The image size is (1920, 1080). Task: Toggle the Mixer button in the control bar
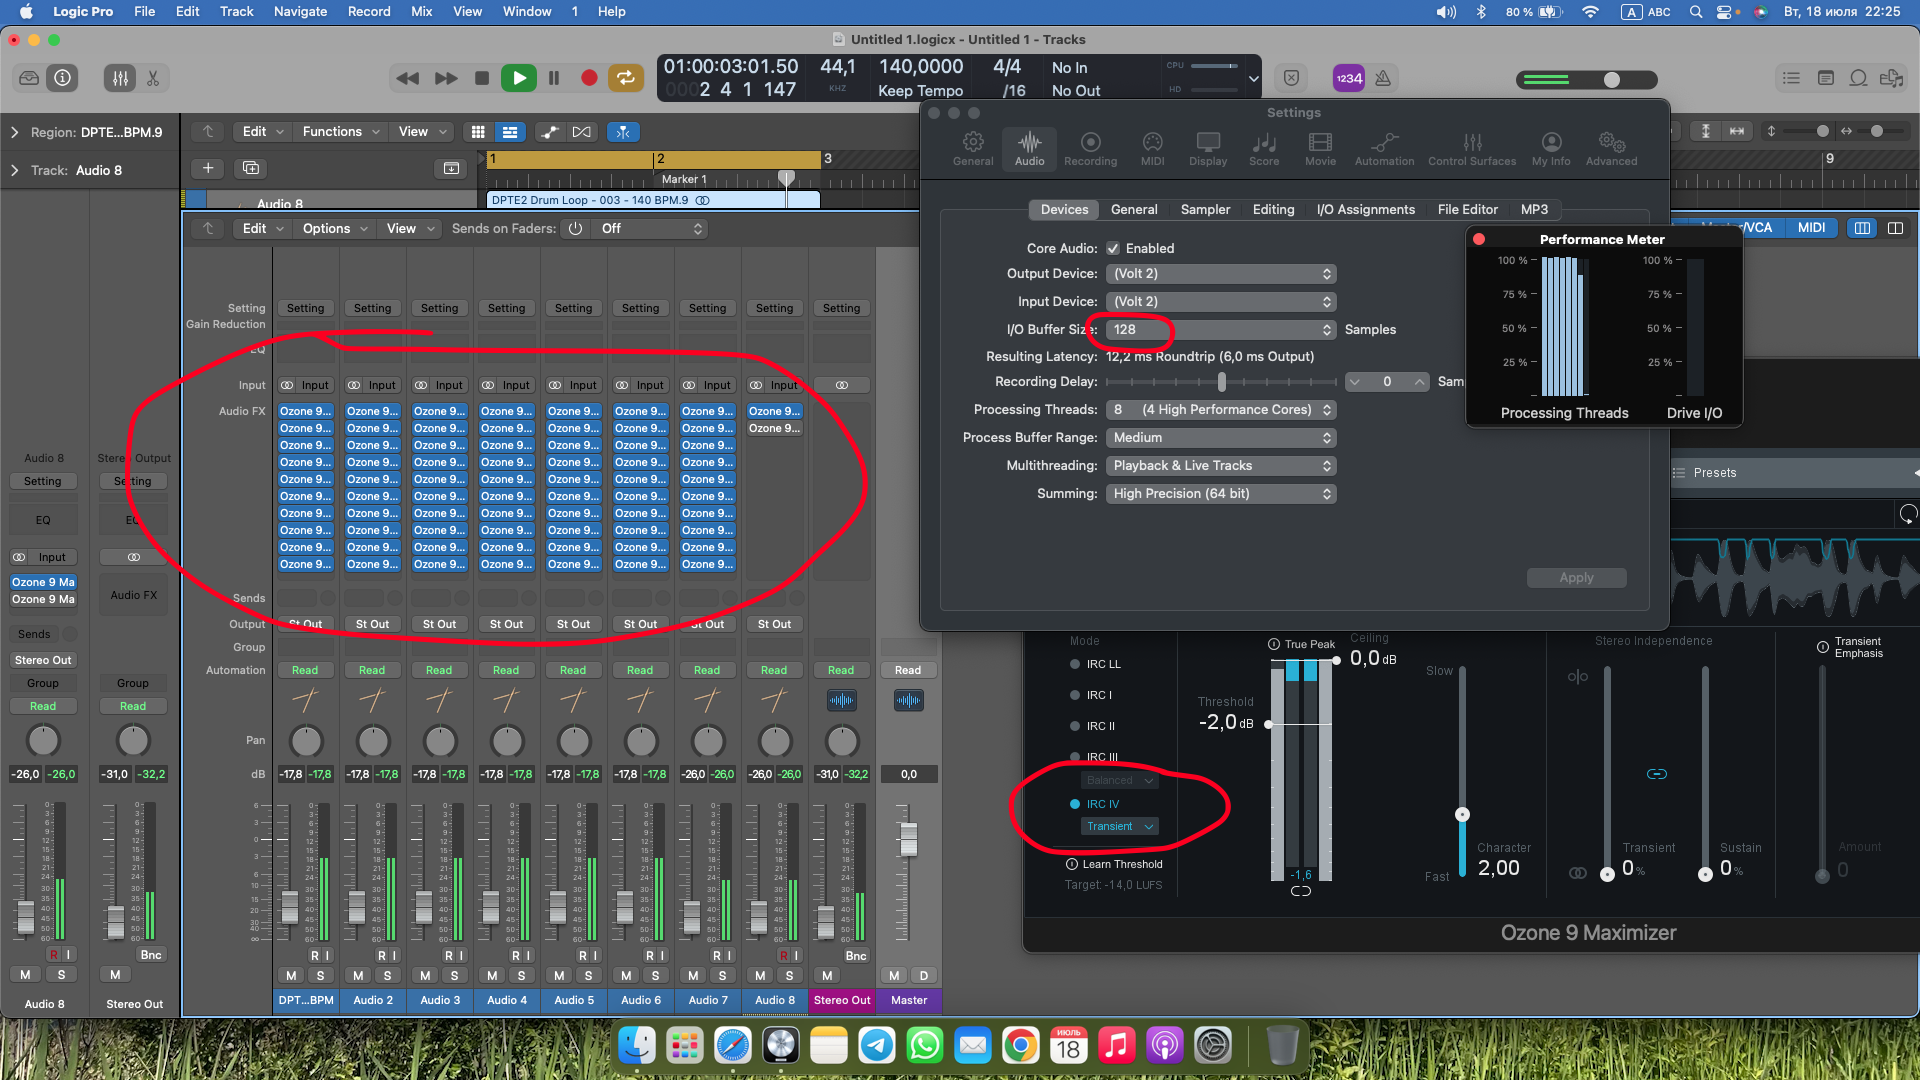[x=120, y=78]
